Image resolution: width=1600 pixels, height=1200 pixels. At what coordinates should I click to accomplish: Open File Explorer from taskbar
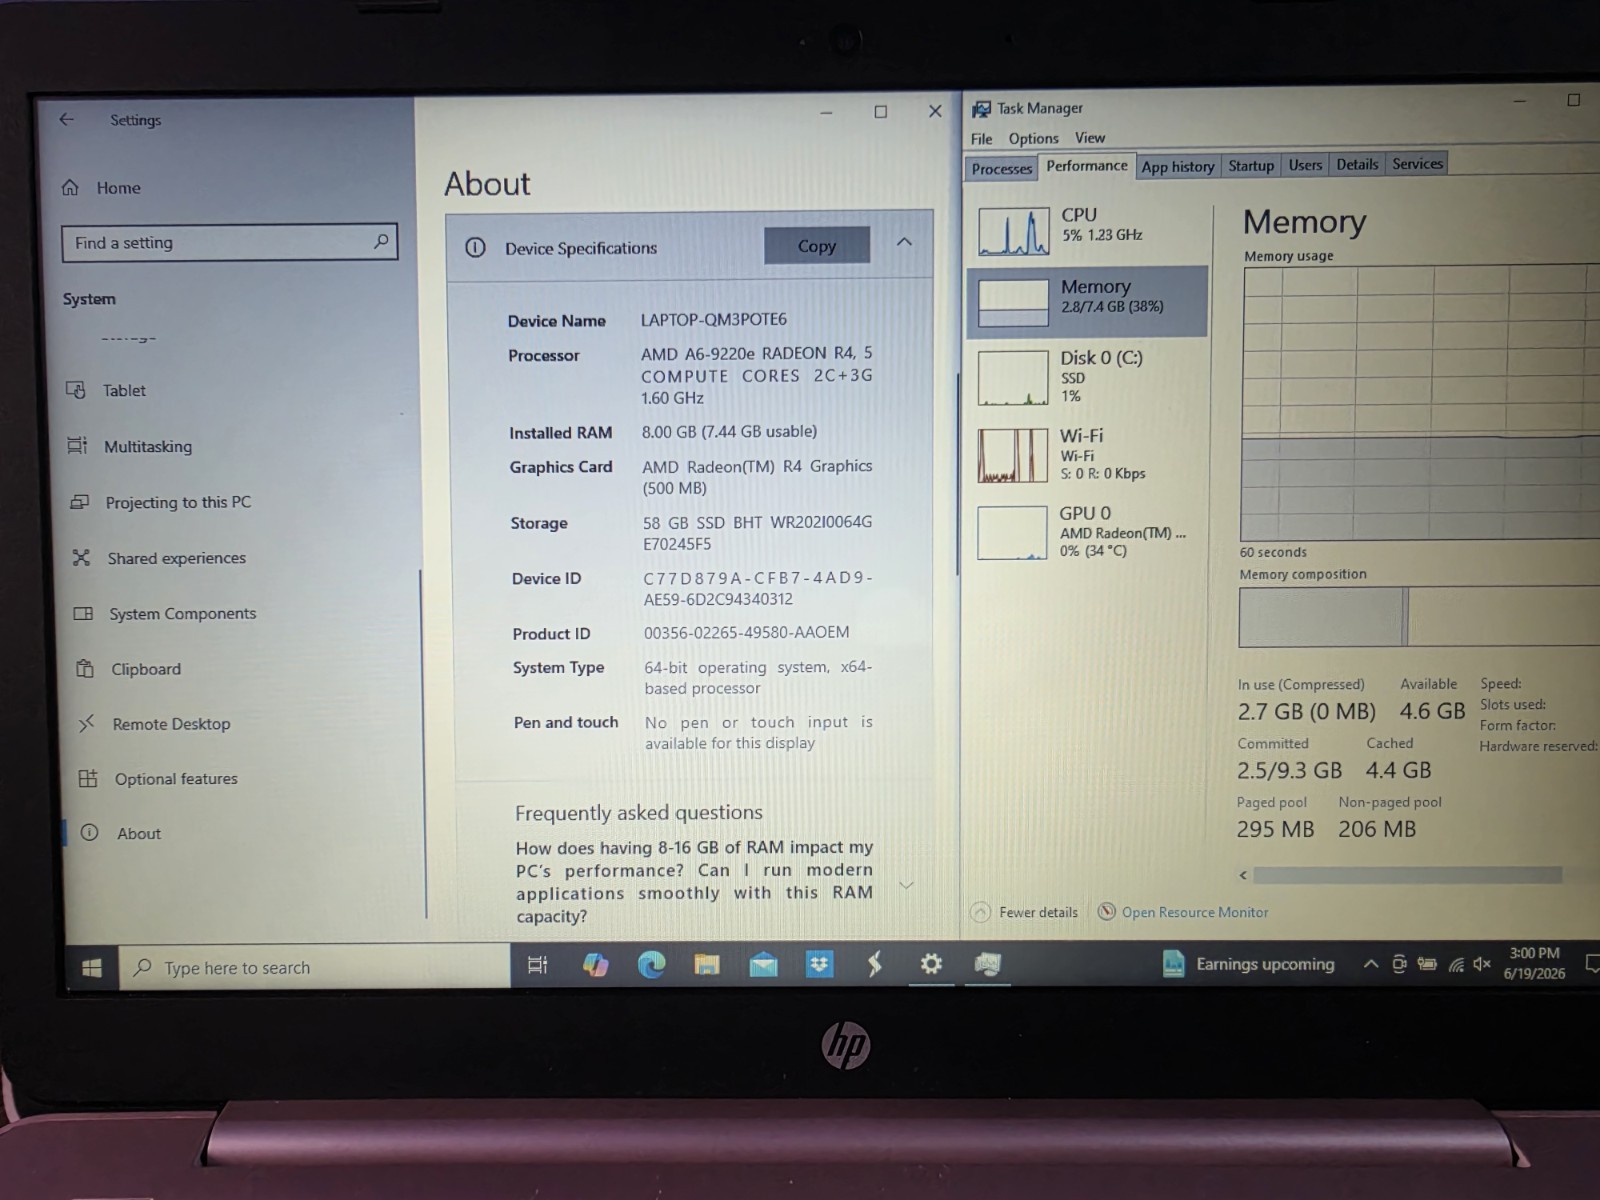[707, 965]
